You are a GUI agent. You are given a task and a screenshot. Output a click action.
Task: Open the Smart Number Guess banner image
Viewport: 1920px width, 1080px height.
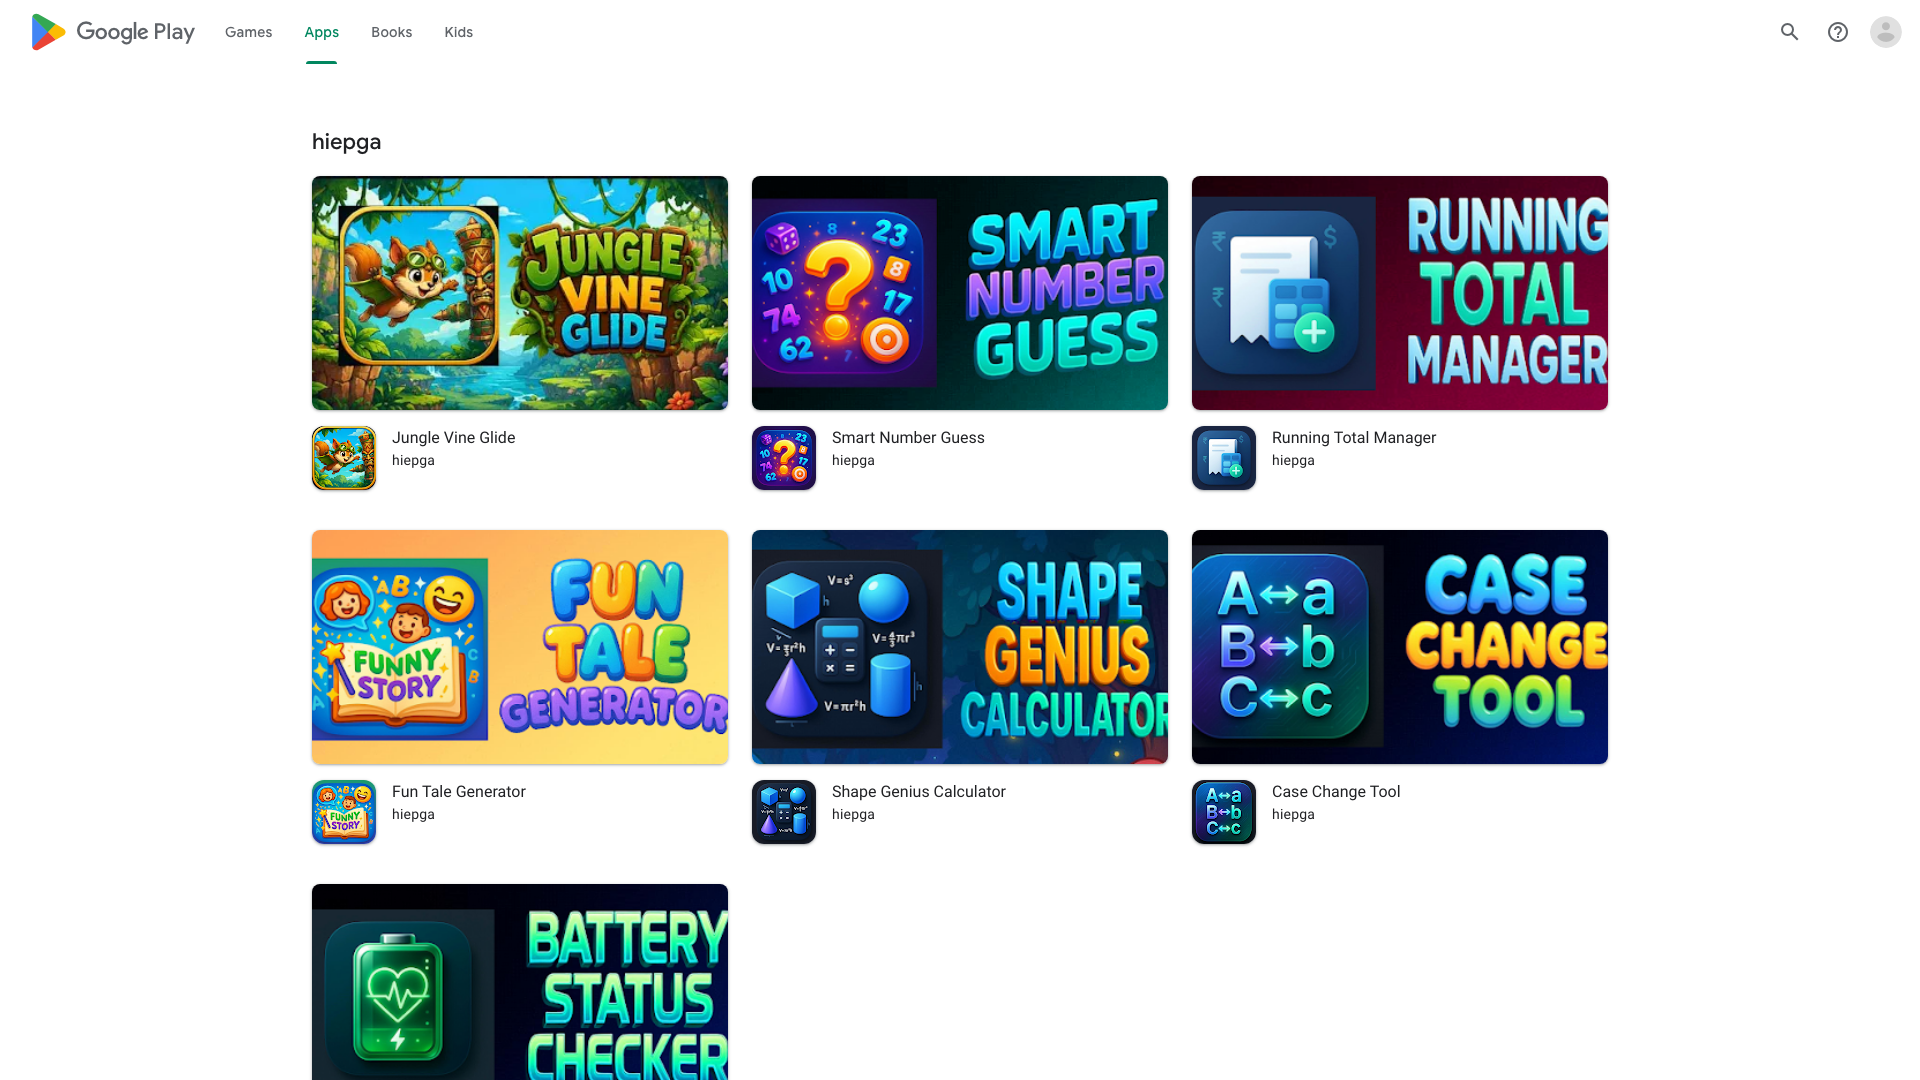pyautogui.click(x=960, y=293)
